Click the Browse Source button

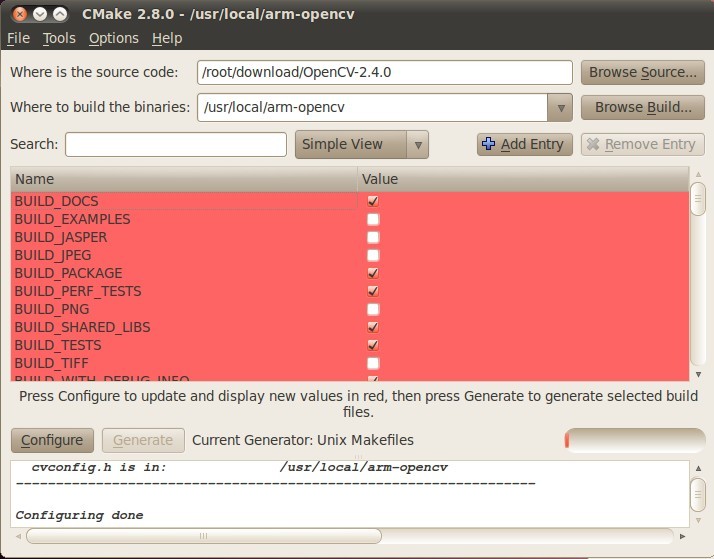(643, 72)
